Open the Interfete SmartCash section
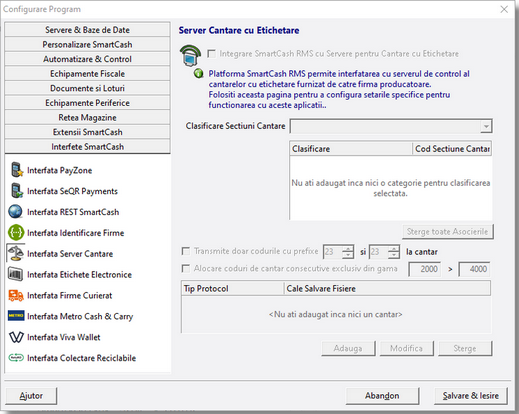The height and width of the screenshot is (414, 519). 87,147
